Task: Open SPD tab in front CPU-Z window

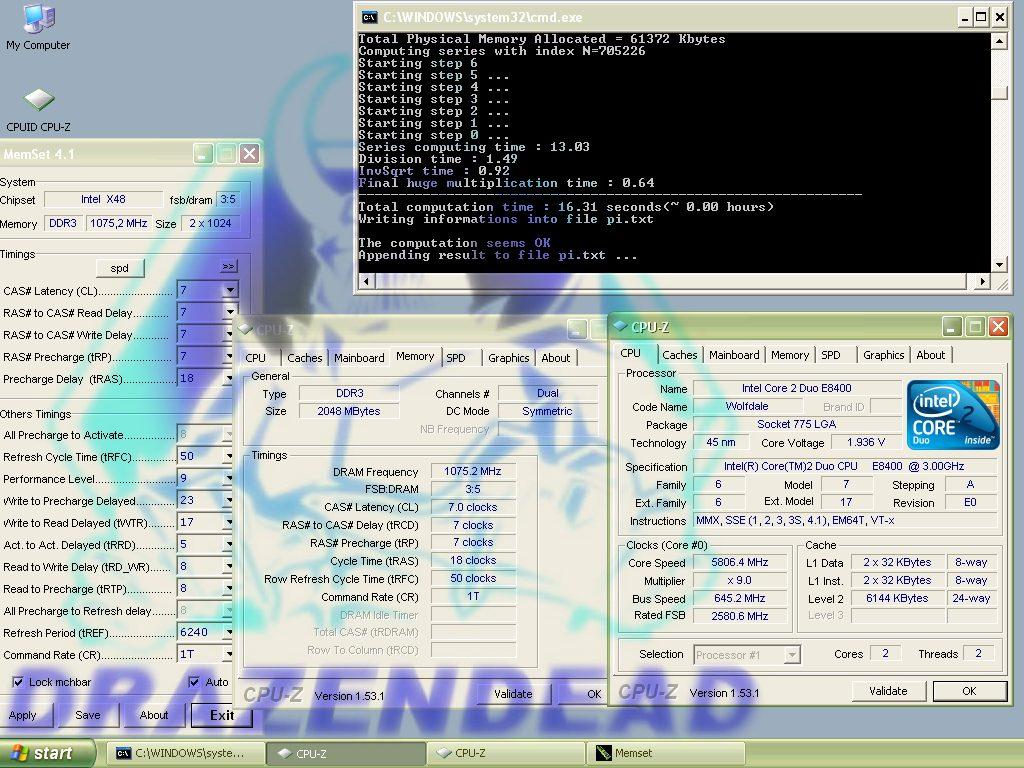Action: (x=831, y=355)
